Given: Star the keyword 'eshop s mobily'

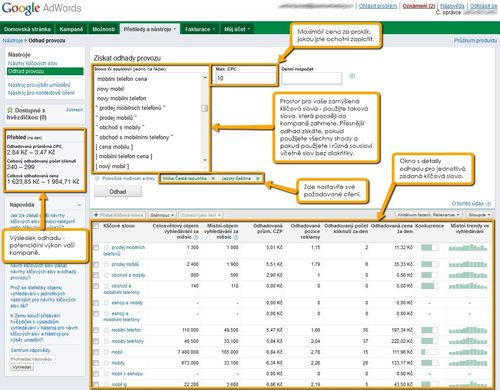Looking at the screenshot, I should tap(106, 303).
